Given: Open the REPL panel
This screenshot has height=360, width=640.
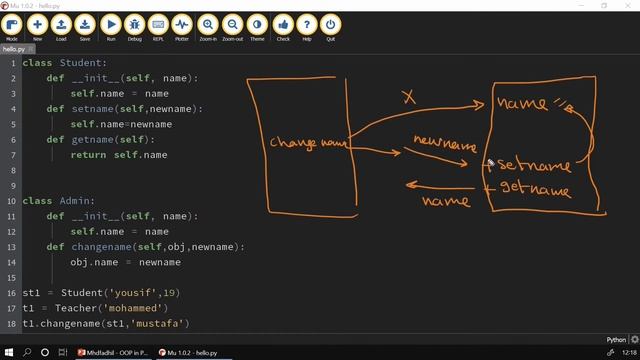Looking at the screenshot, I should [x=158, y=28].
